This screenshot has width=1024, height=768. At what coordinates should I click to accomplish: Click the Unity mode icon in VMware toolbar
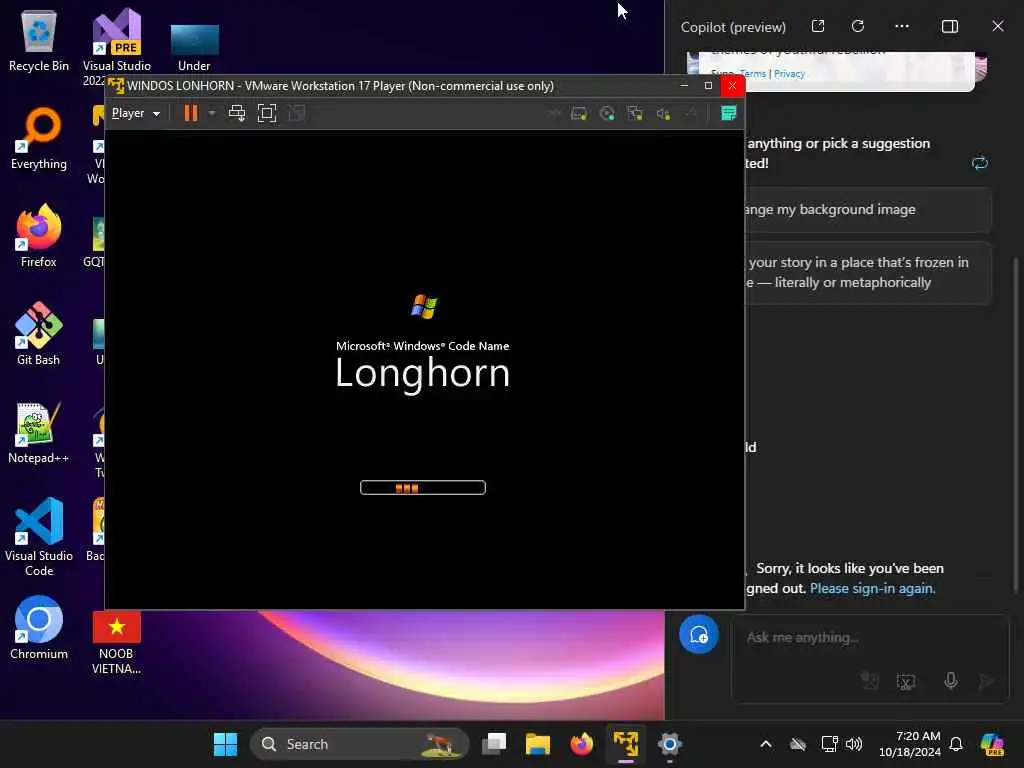click(297, 113)
